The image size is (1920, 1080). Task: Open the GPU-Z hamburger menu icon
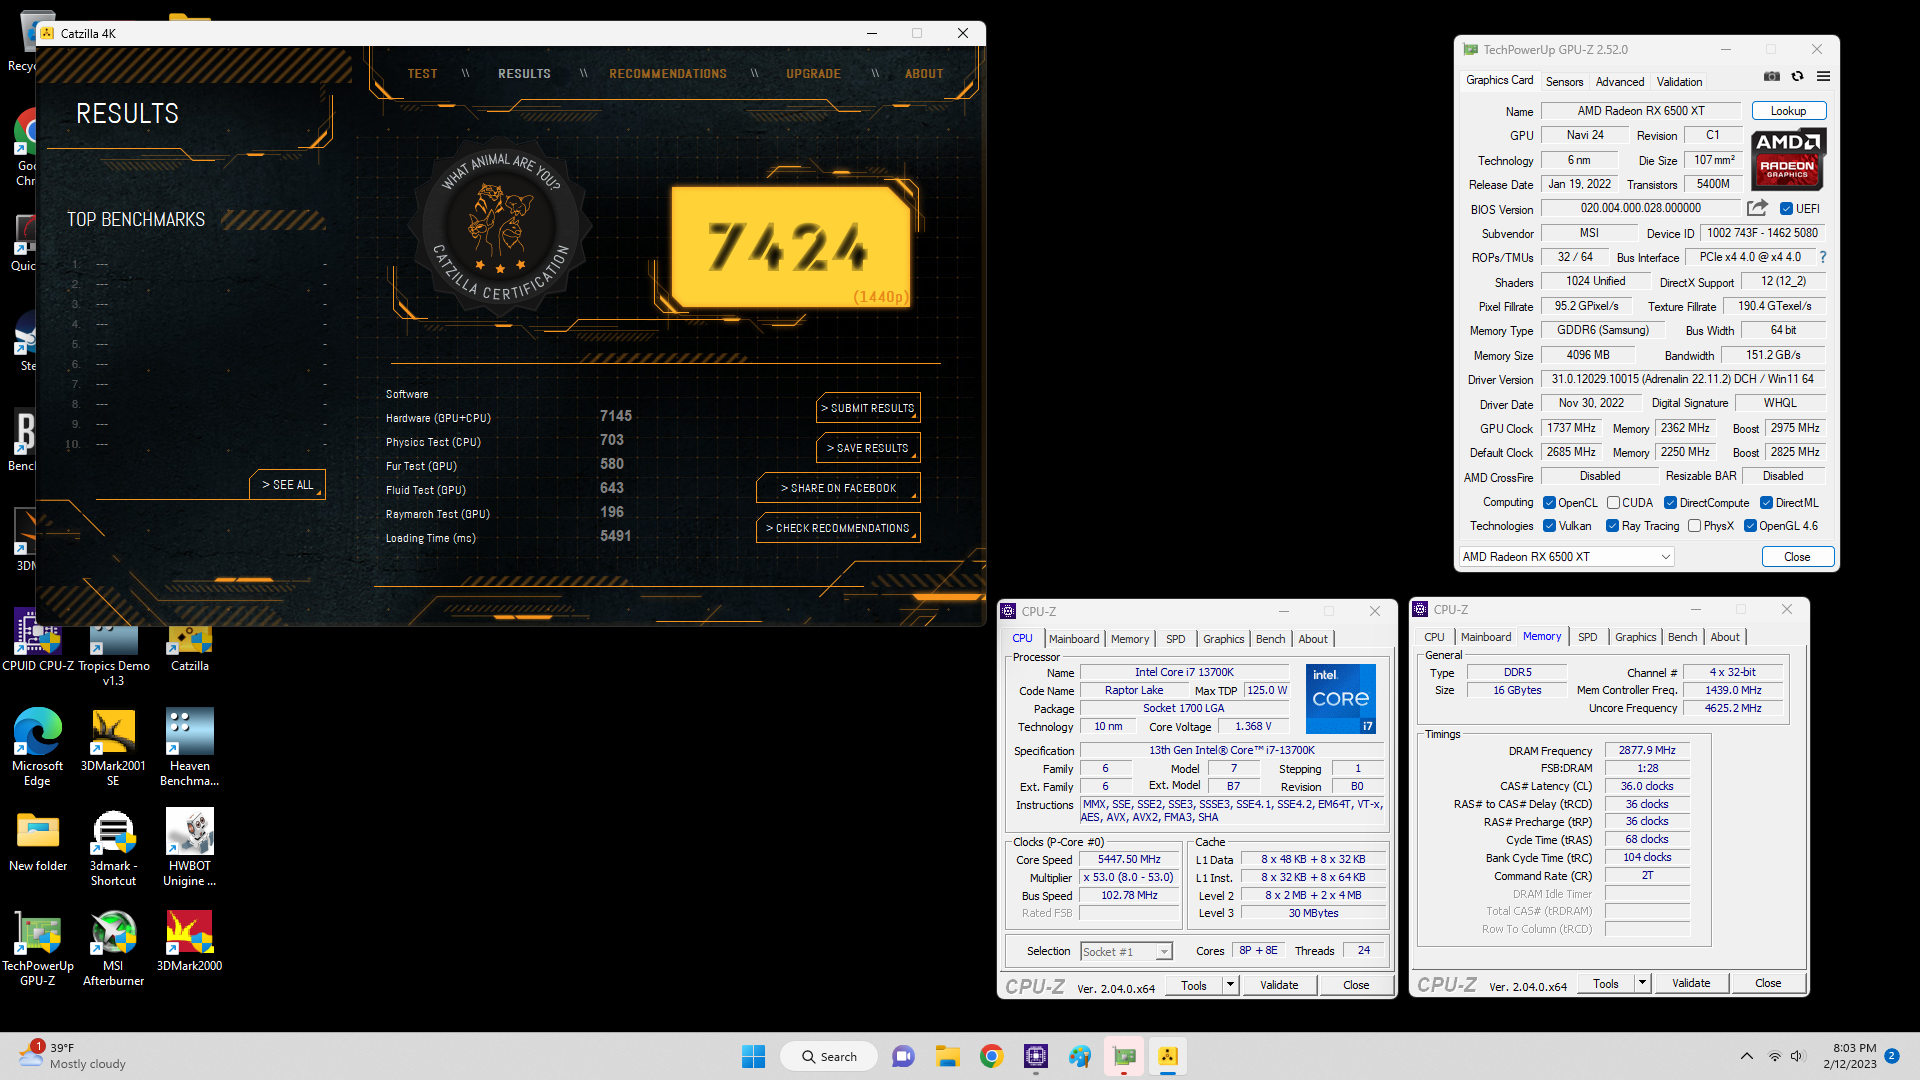(x=1823, y=76)
